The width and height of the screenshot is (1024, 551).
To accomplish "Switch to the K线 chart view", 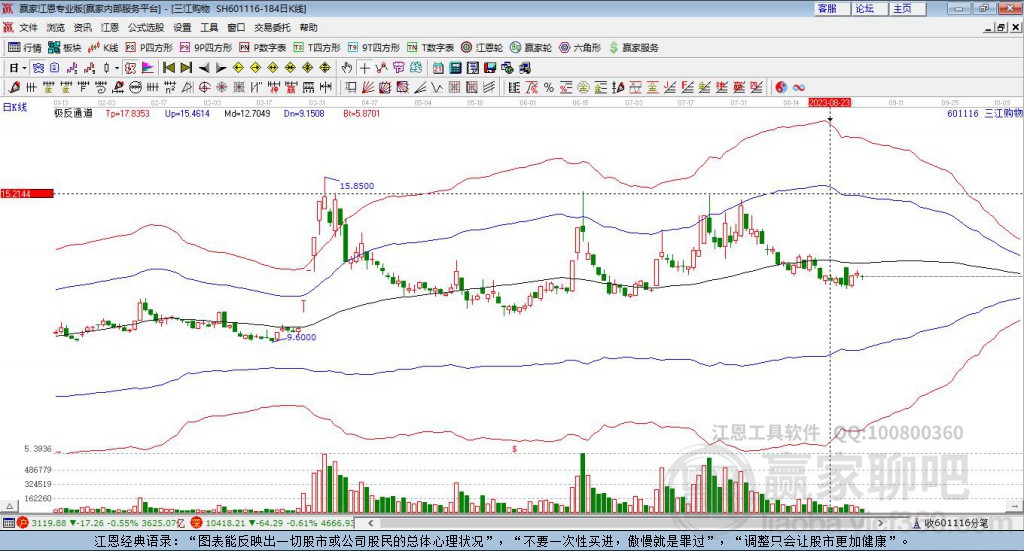I will (x=103, y=48).
